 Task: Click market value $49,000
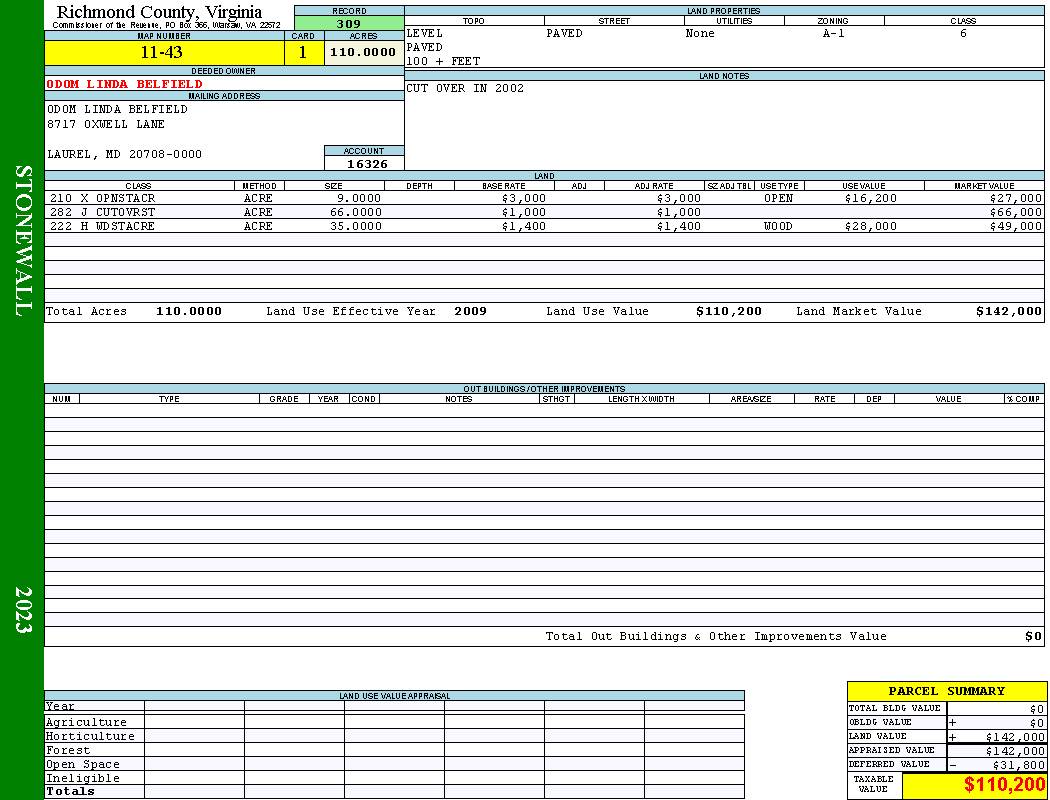point(1016,226)
